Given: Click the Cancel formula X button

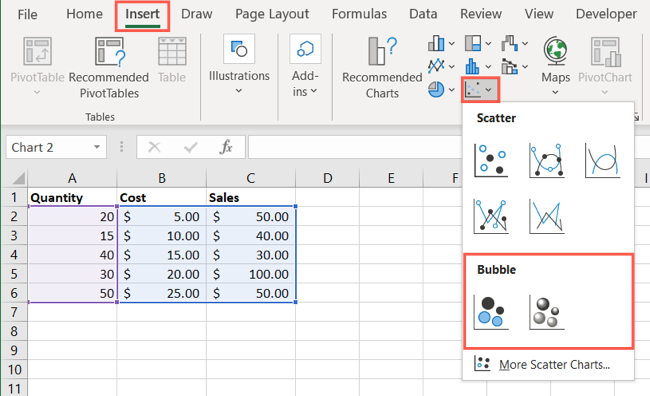Looking at the screenshot, I should coord(154,147).
